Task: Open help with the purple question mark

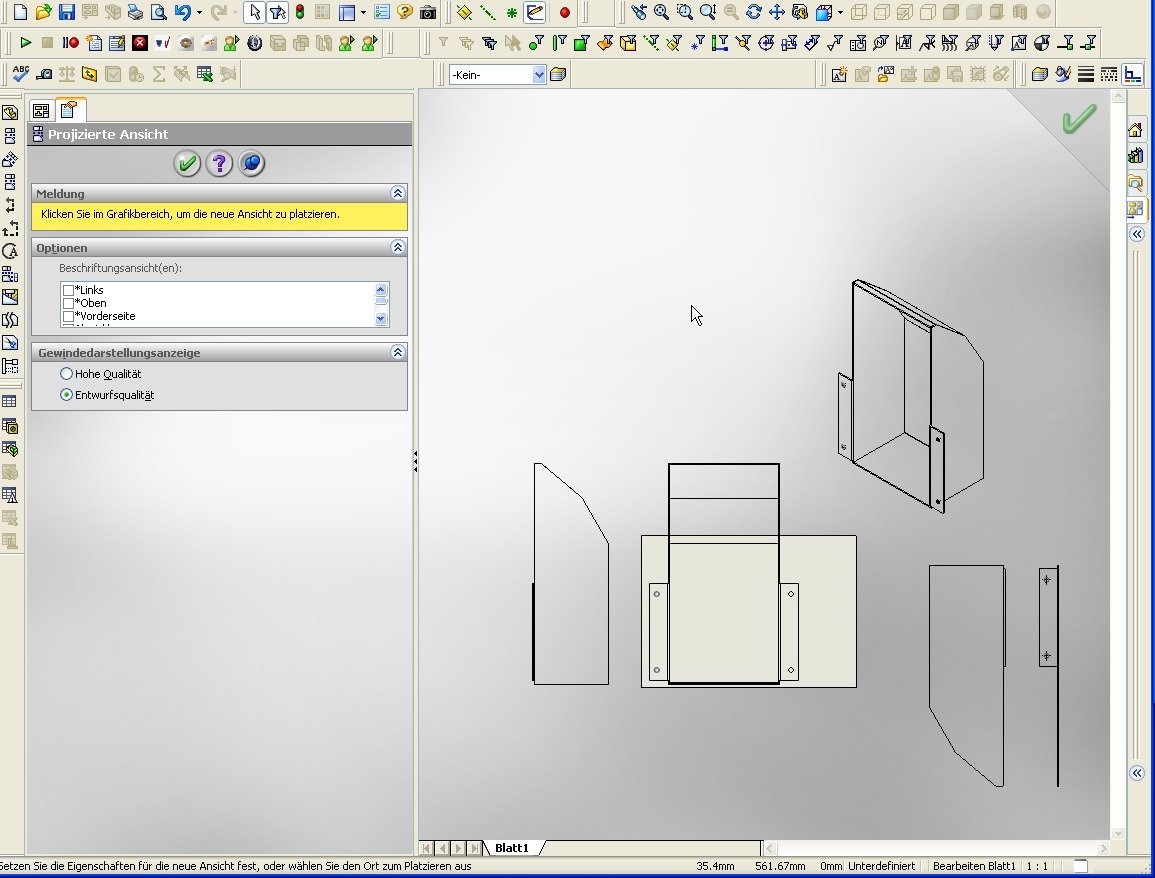Action: pyautogui.click(x=219, y=164)
